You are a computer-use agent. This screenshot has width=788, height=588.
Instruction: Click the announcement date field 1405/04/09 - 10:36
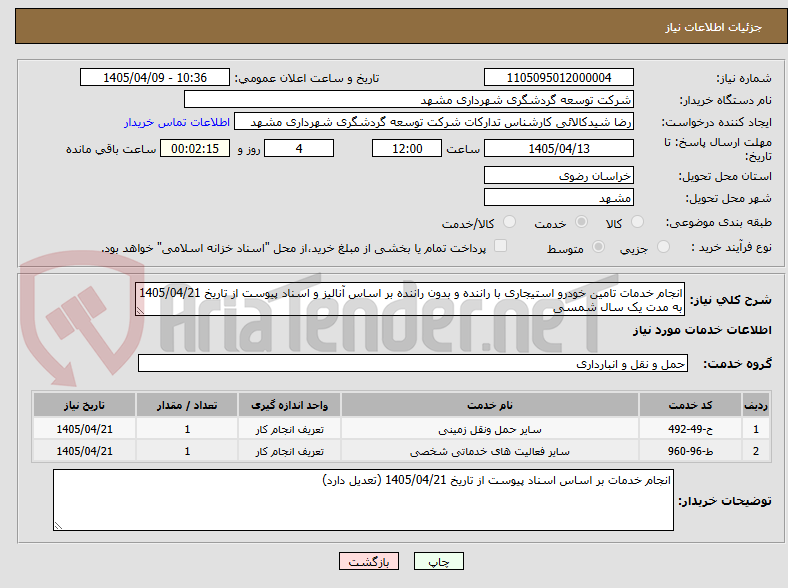155,77
